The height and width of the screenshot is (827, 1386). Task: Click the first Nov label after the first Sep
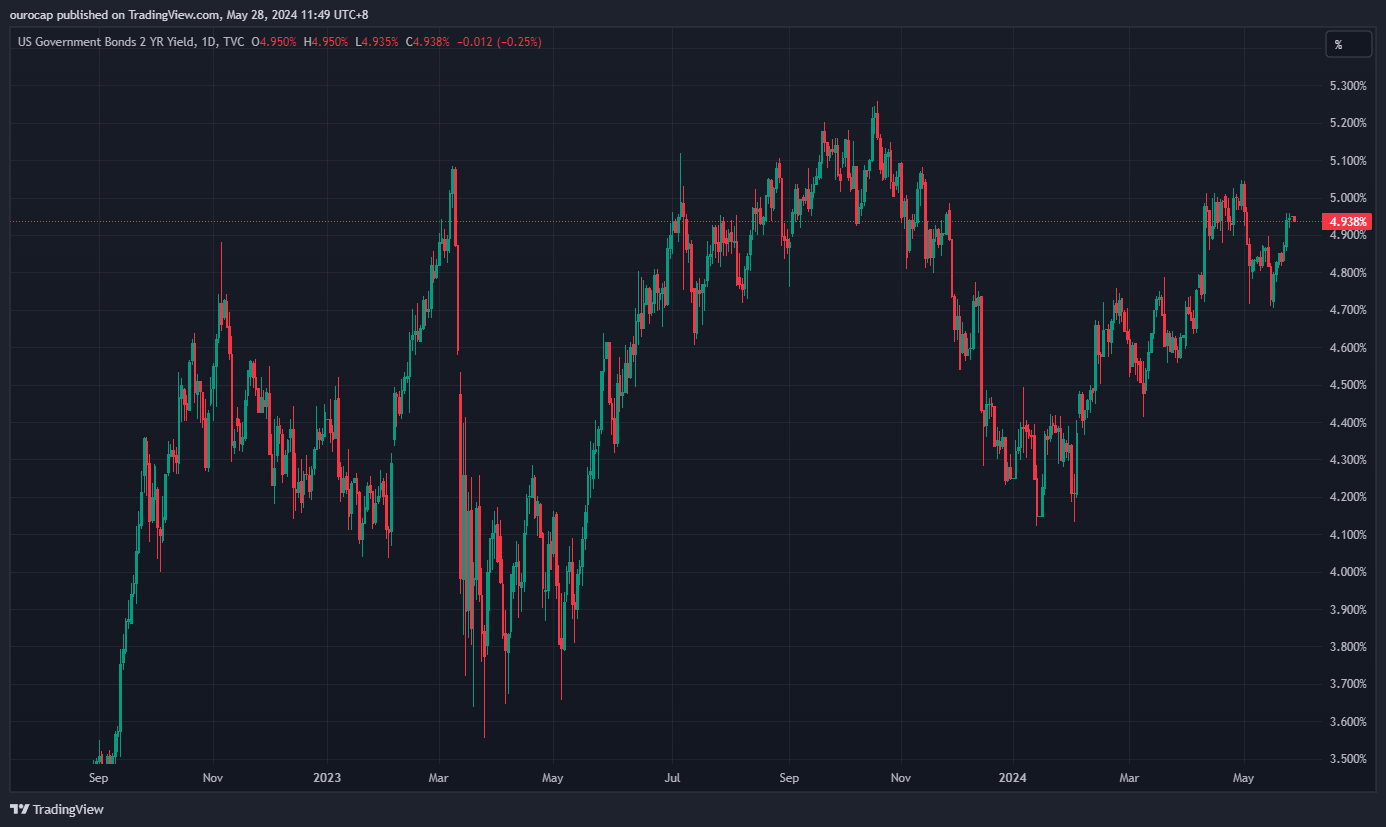click(x=212, y=777)
